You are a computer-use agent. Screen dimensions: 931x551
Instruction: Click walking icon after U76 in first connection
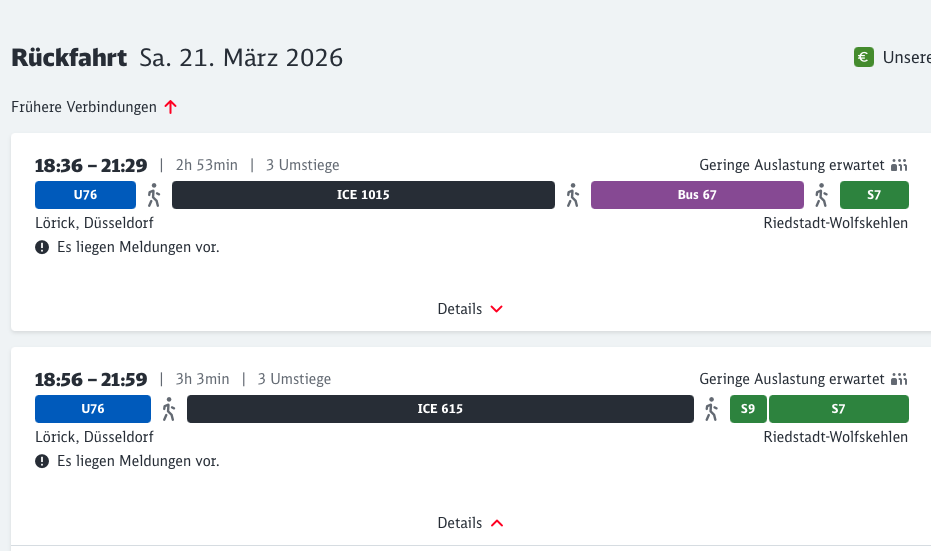pos(154,195)
